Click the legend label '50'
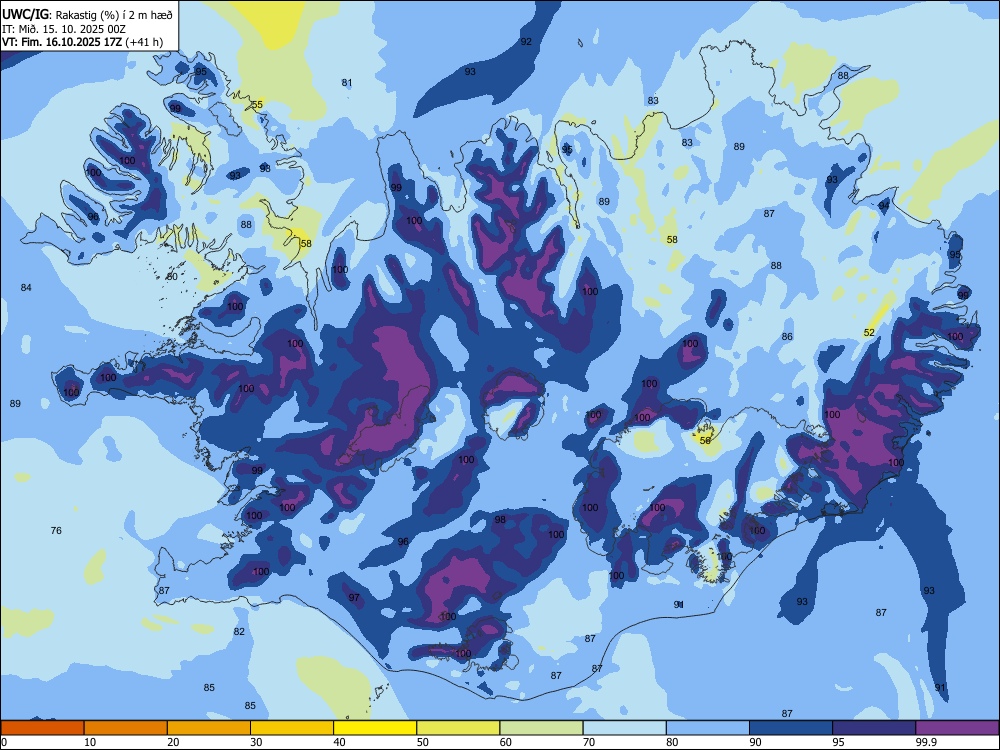Screen dimensions: 1000x750 point(423,742)
